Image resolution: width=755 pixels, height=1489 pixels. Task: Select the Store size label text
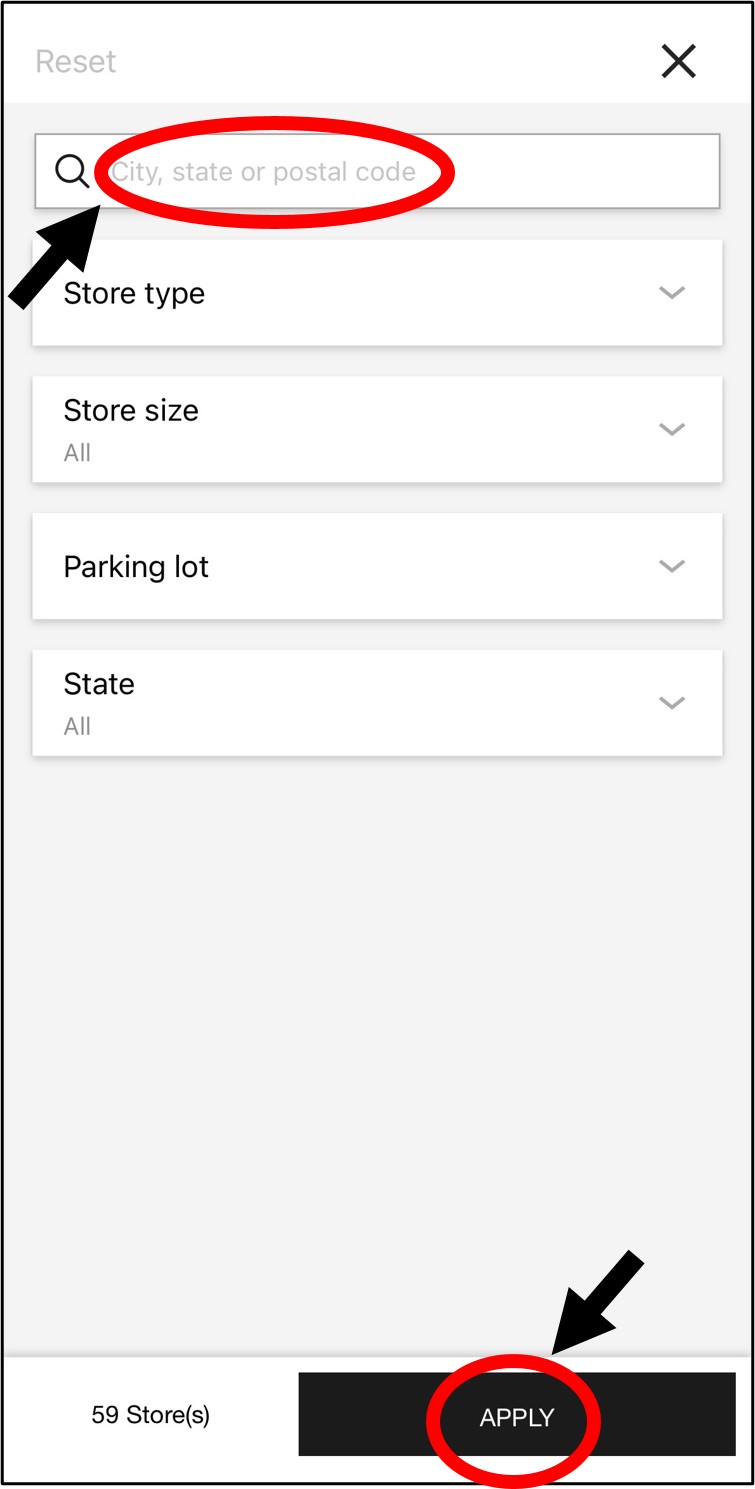tap(131, 410)
